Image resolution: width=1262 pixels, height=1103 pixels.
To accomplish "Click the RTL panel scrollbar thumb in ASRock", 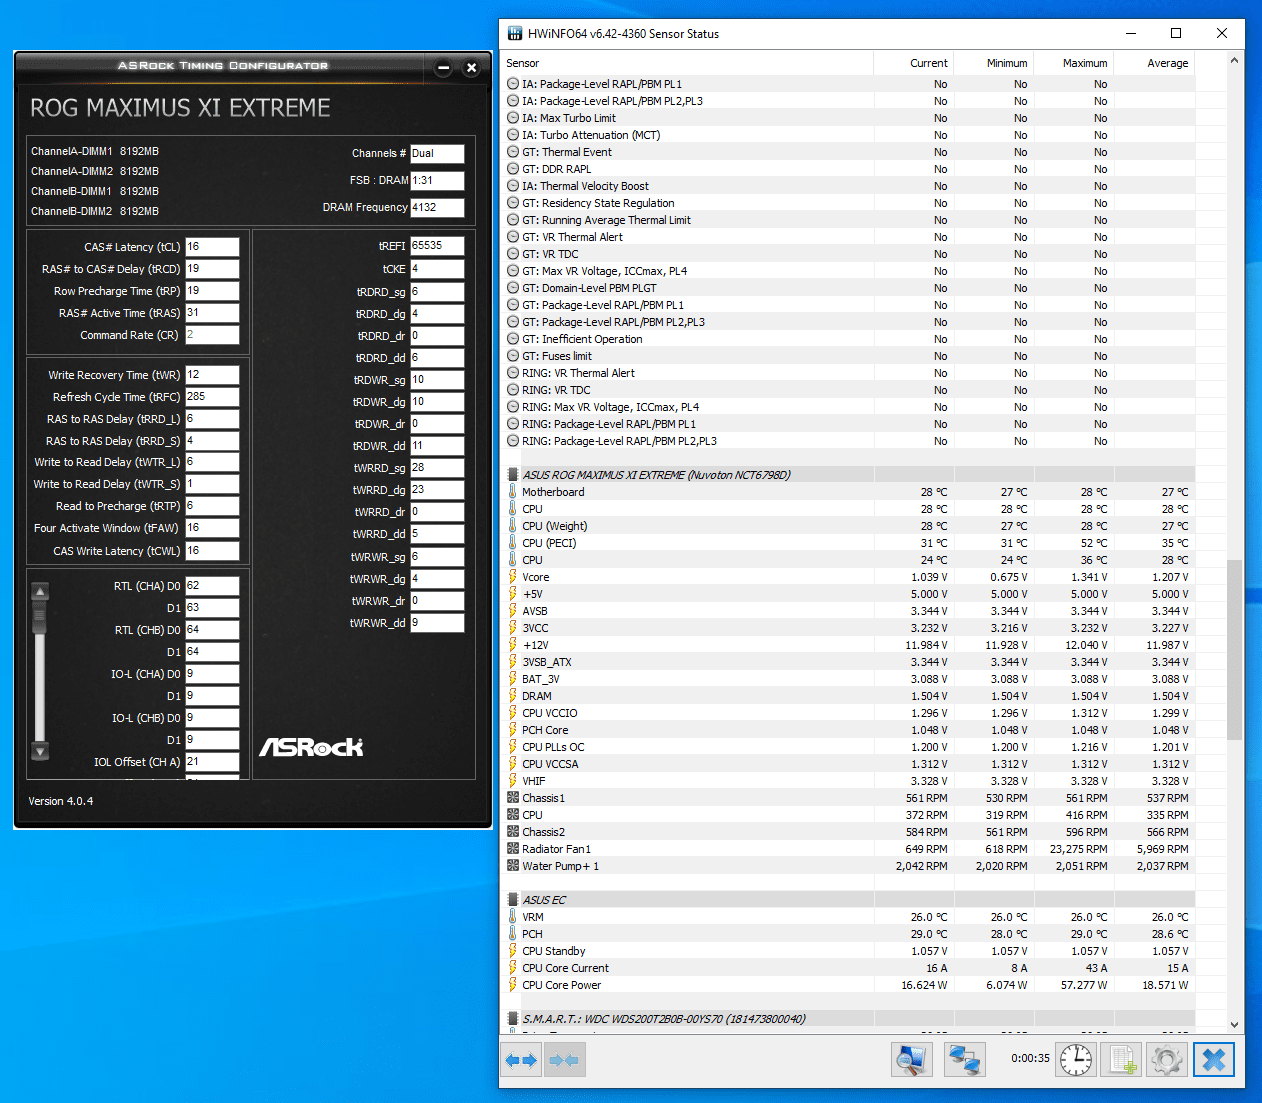I will [40, 617].
